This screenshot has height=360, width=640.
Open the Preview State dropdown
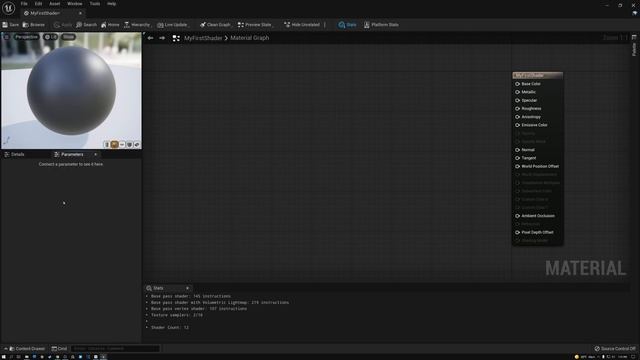pyautogui.click(x=255, y=25)
